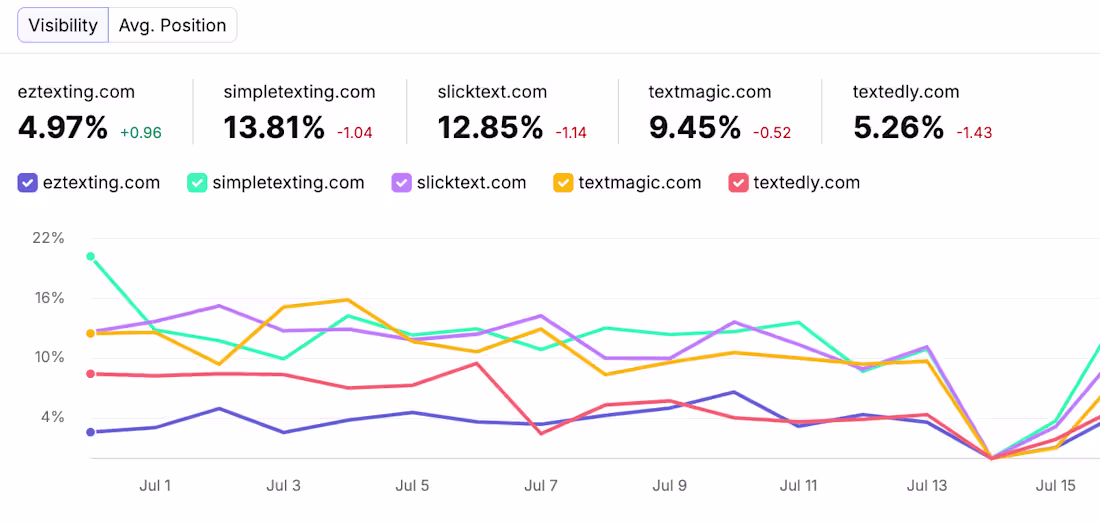The height and width of the screenshot is (524, 1100).
Task: Click the eztexting.com 4.97% visibility stat
Action: [90, 112]
